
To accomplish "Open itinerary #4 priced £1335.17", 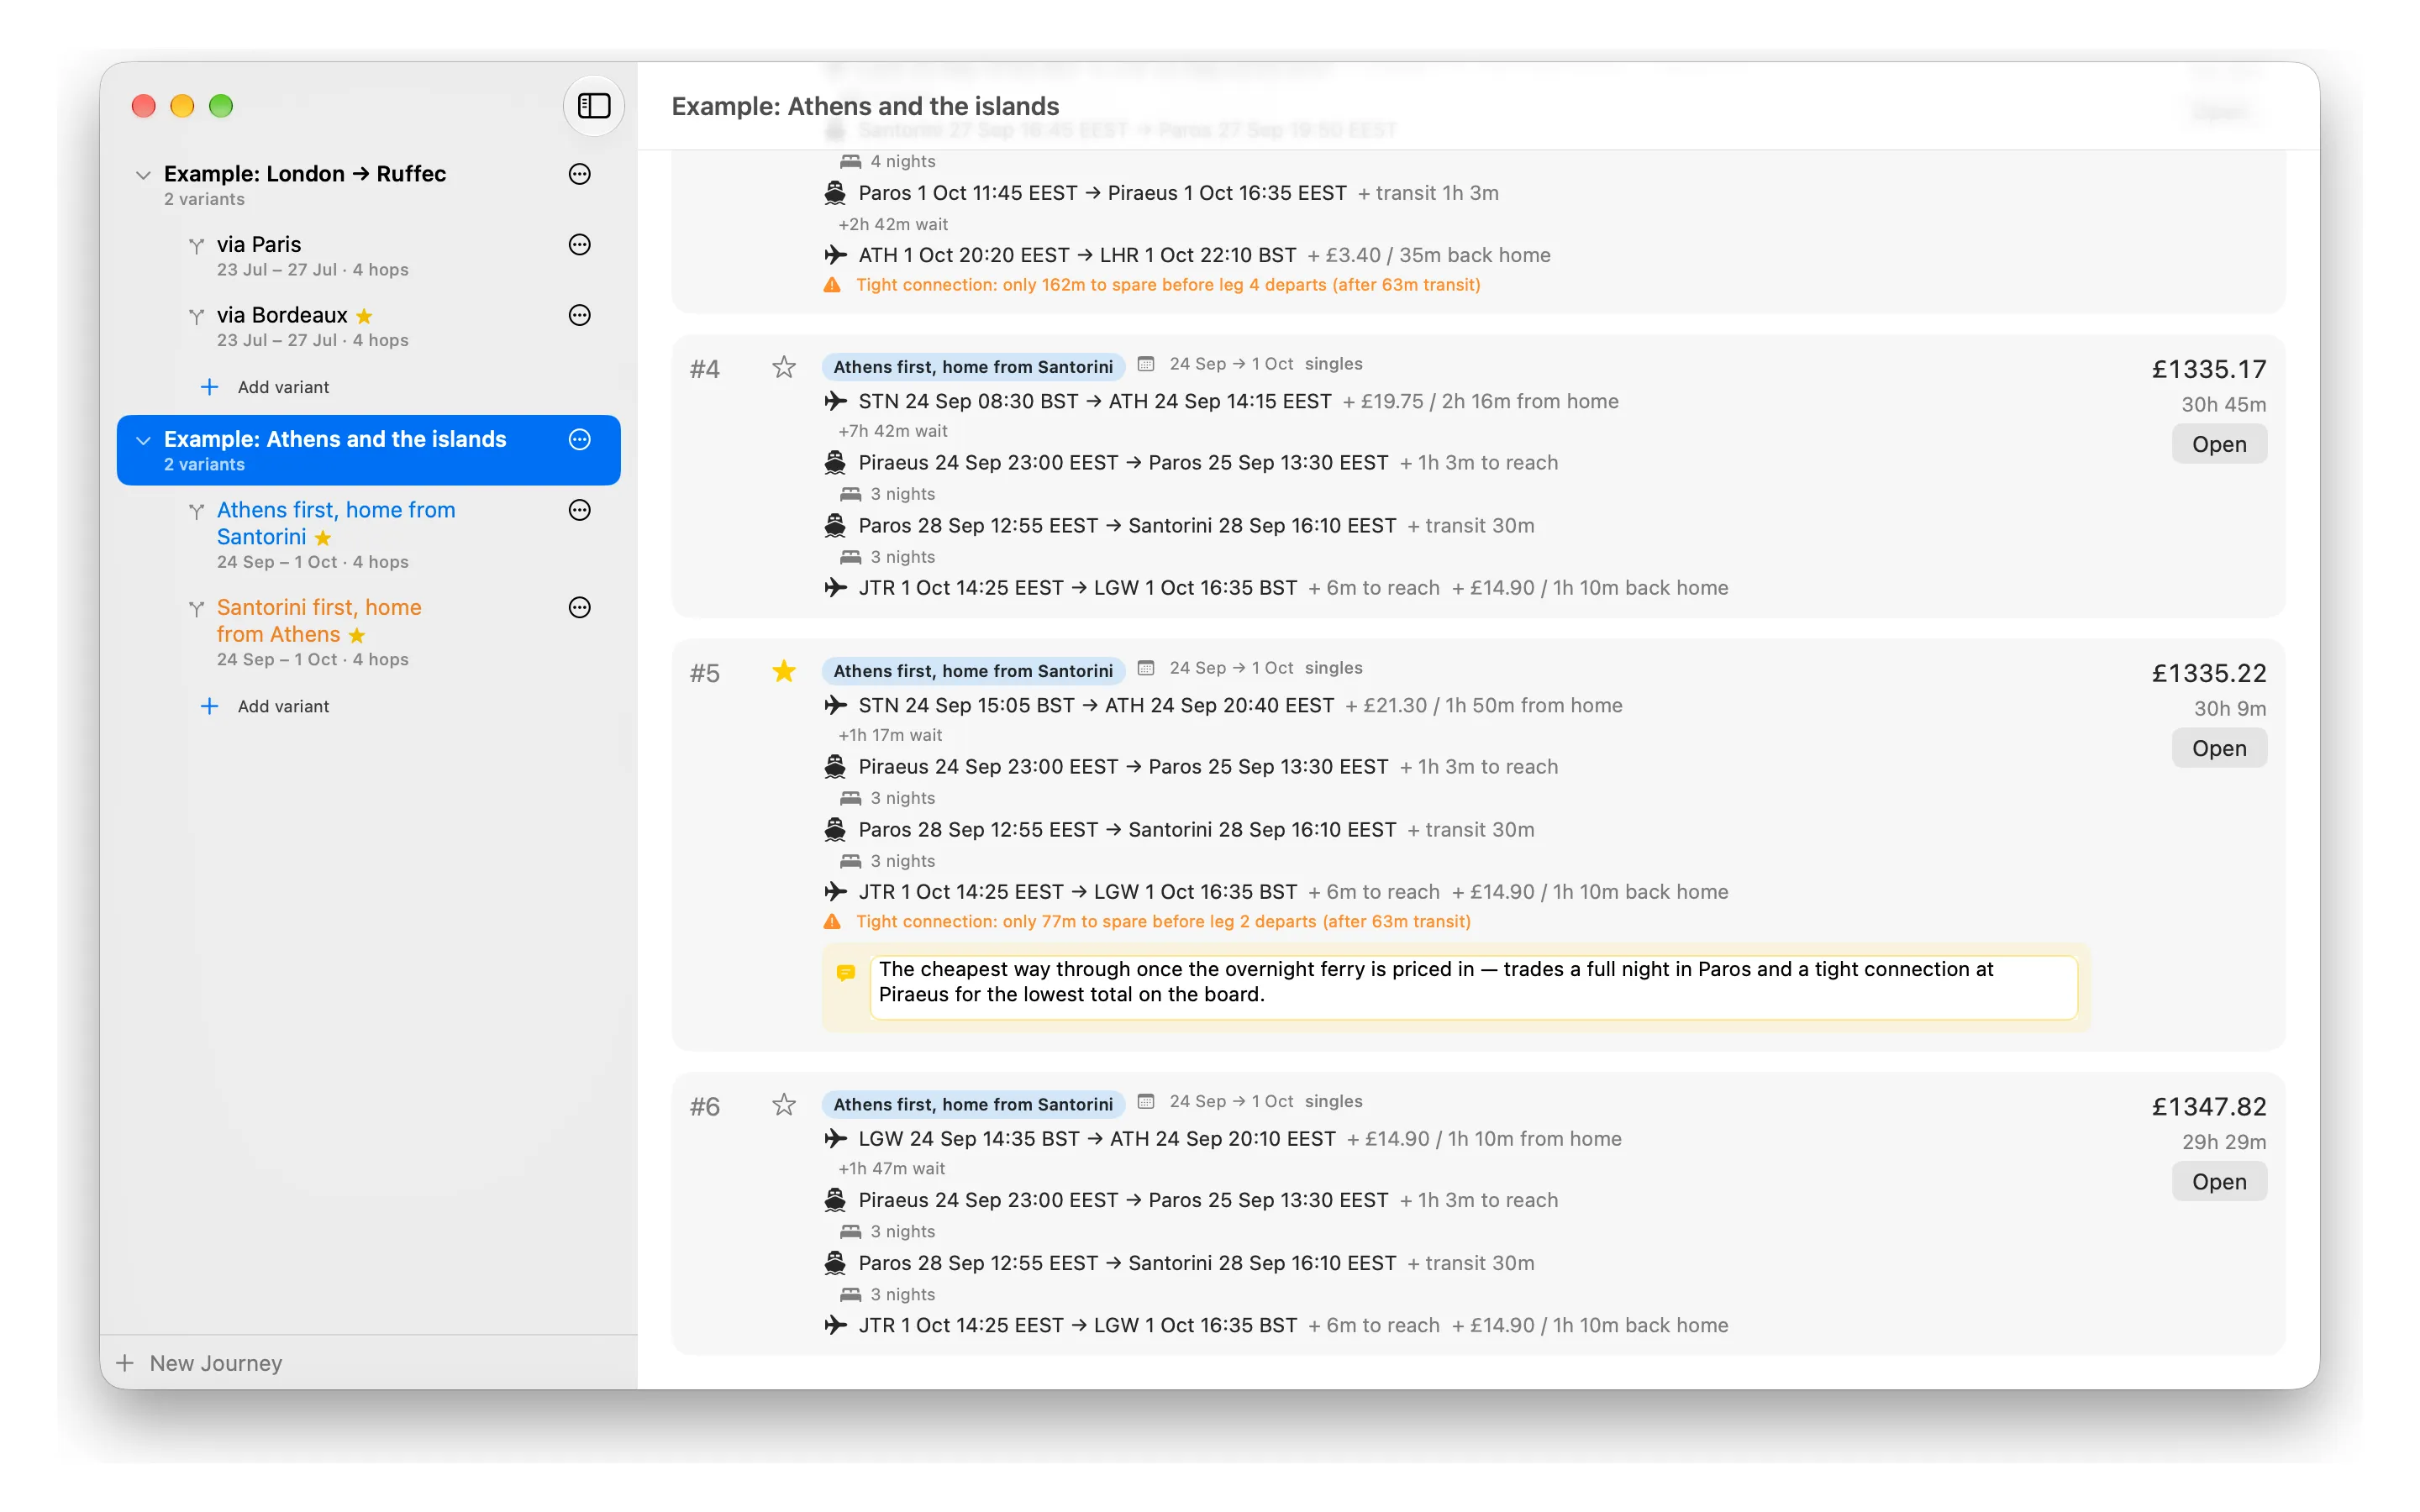I will pos(2218,444).
